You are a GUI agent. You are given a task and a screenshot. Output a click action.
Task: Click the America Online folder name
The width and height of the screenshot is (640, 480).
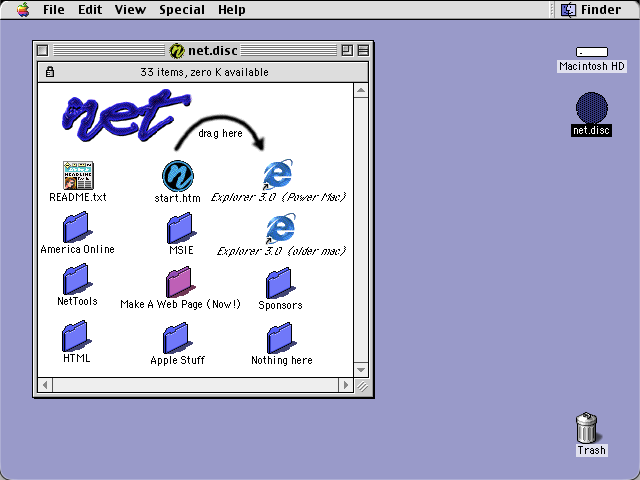point(78,249)
